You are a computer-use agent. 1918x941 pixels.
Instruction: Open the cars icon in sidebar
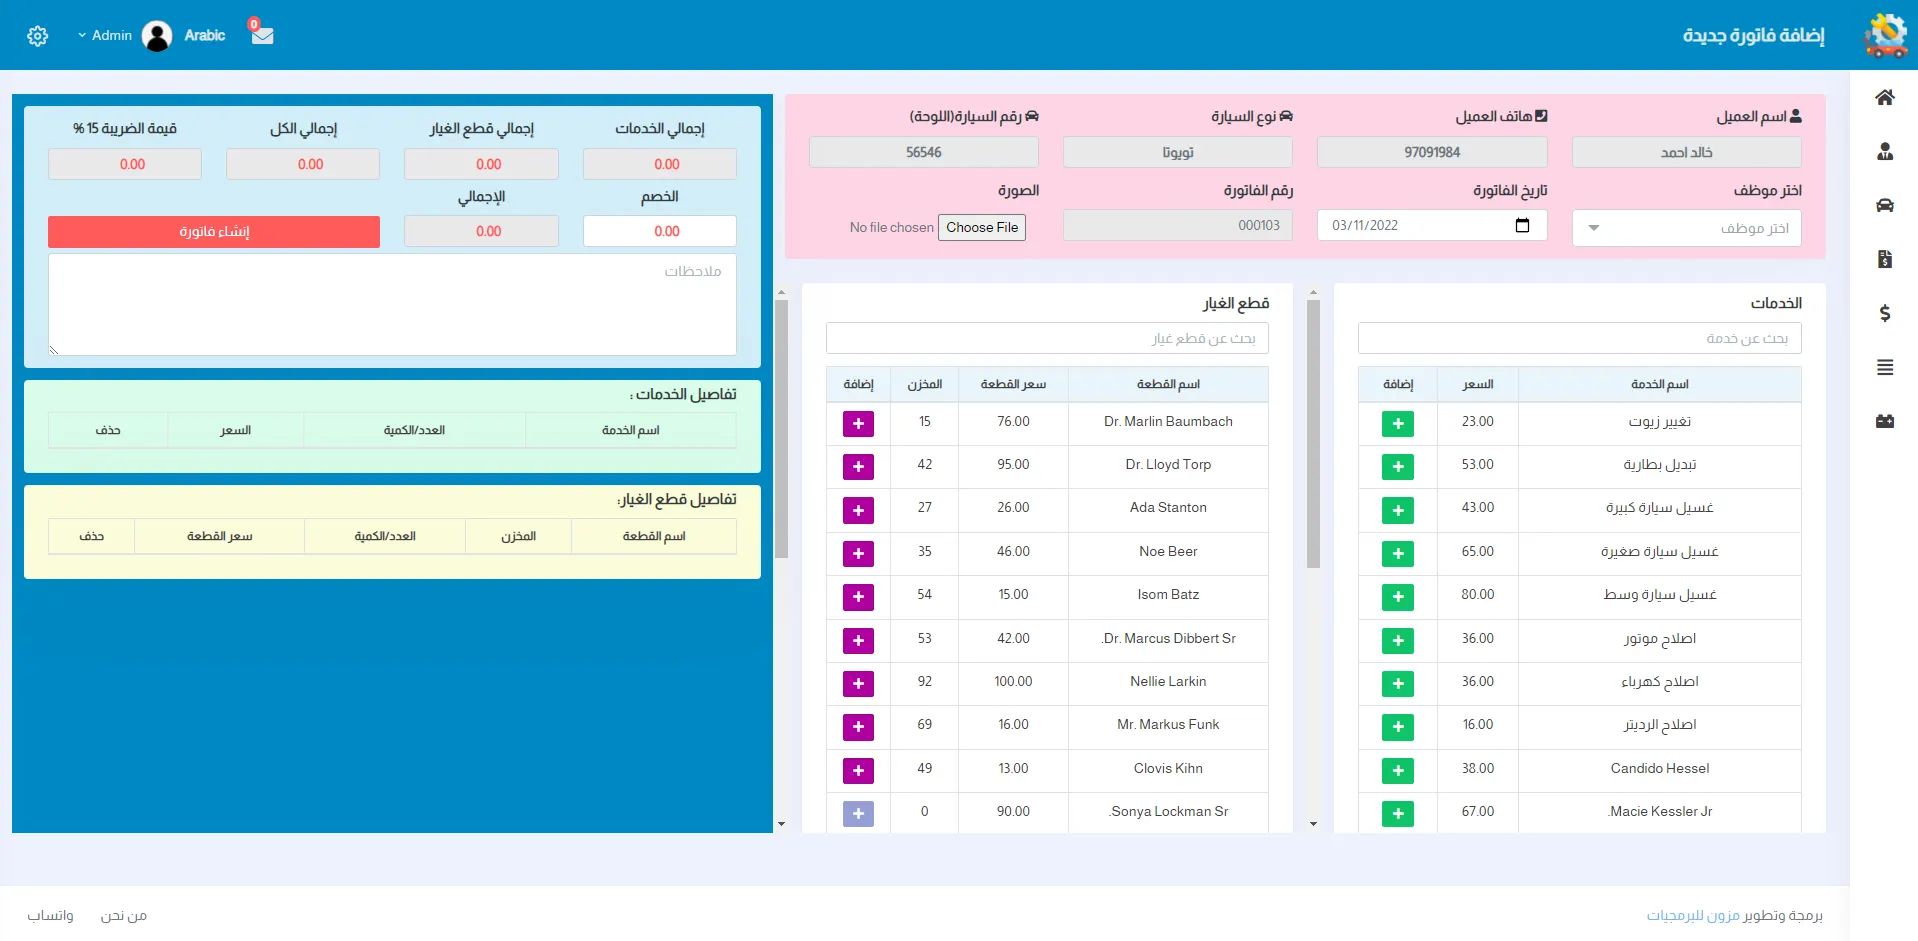pos(1884,205)
